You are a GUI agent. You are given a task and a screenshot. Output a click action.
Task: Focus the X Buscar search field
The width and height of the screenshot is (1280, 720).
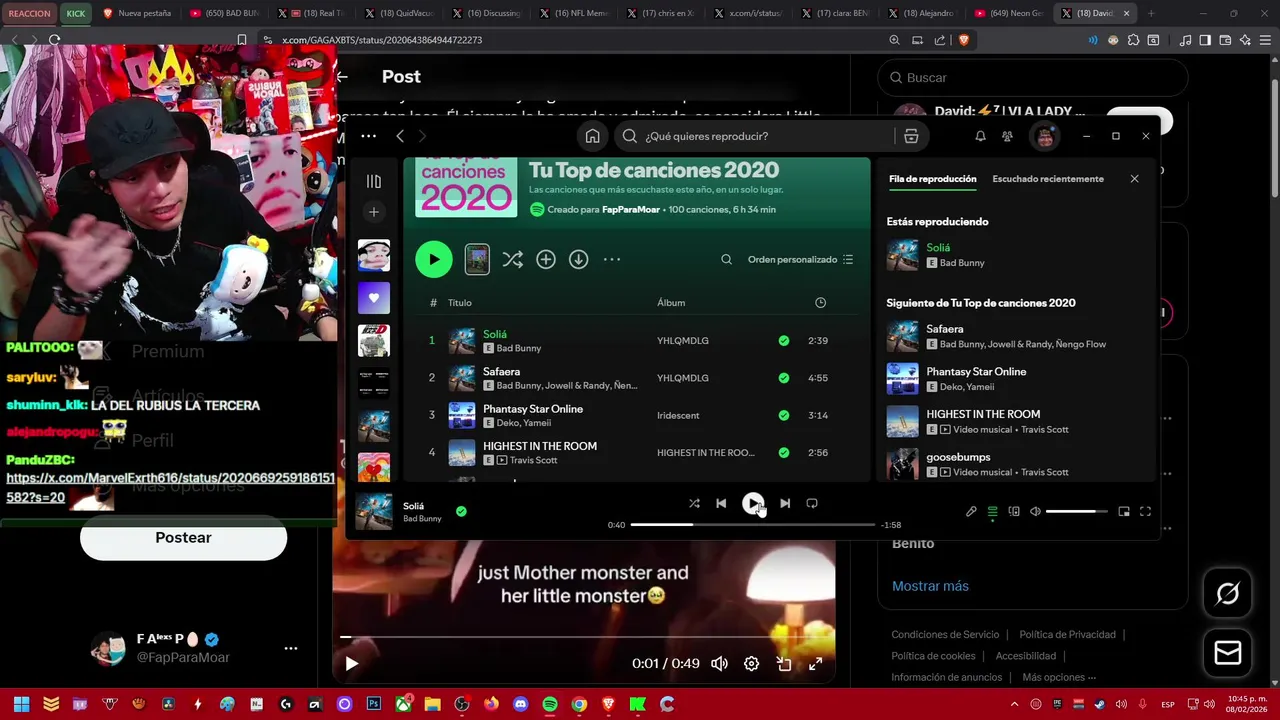tap(1033, 77)
